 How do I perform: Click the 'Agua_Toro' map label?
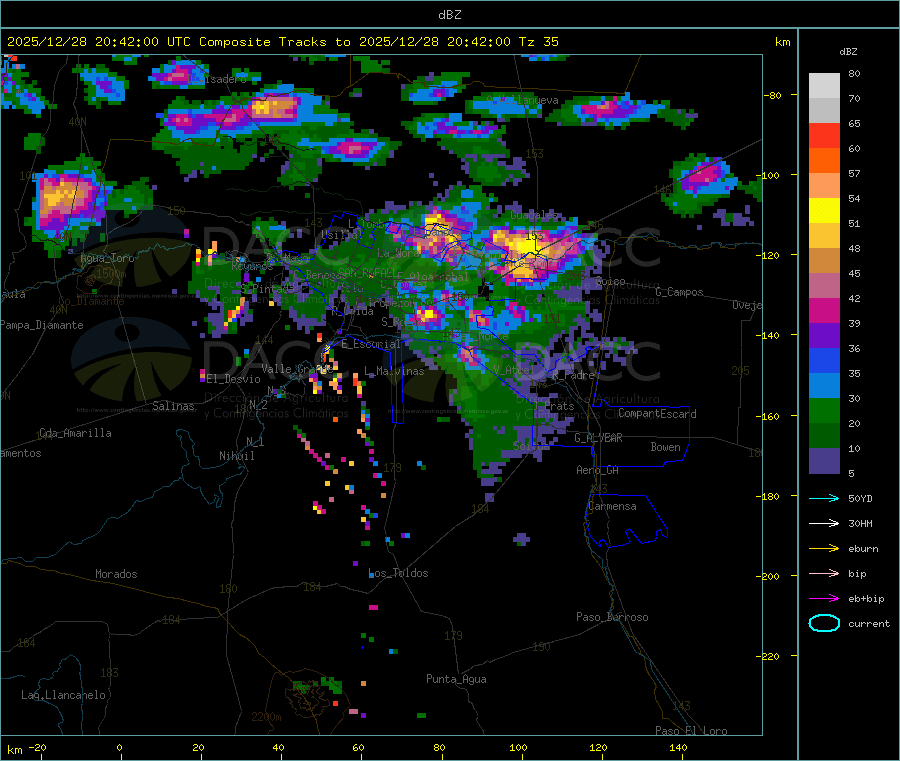pos(107,258)
